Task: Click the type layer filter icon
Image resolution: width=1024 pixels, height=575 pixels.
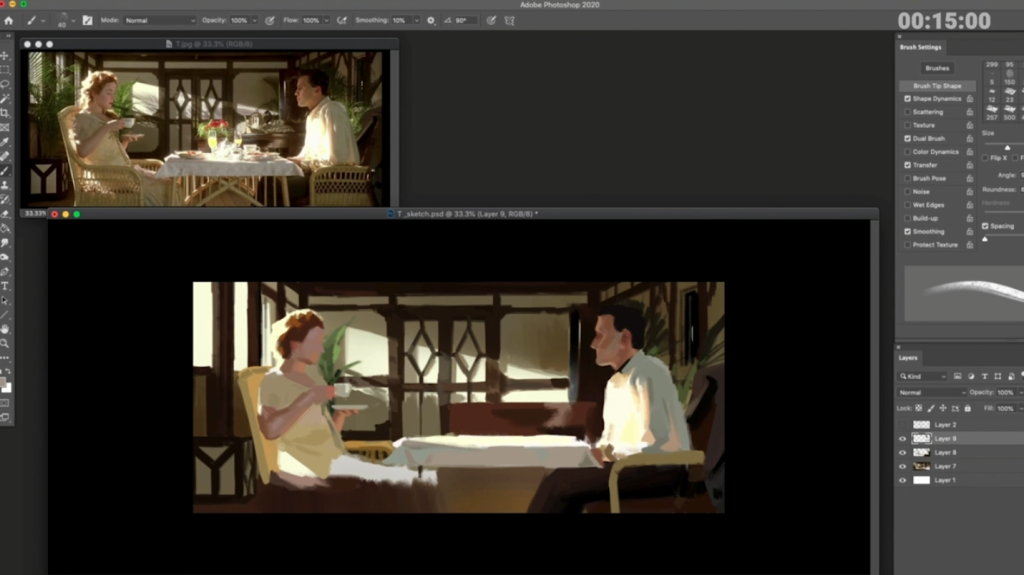Action: [x=983, y=376]
